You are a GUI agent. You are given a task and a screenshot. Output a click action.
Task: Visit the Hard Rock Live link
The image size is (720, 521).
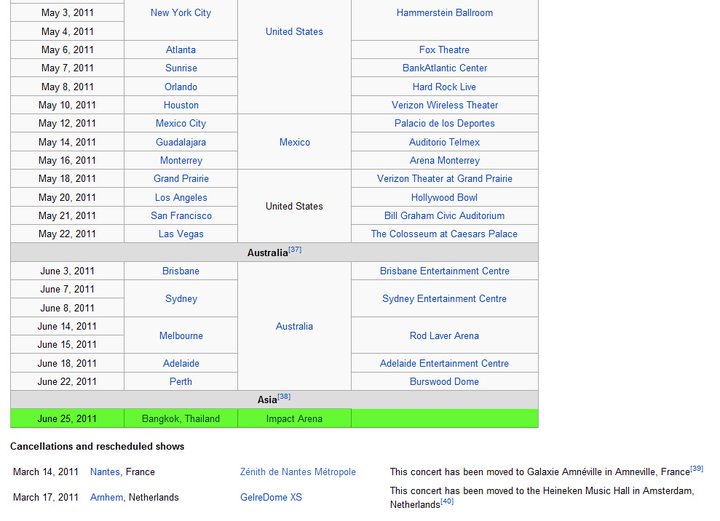pos(444,87)
